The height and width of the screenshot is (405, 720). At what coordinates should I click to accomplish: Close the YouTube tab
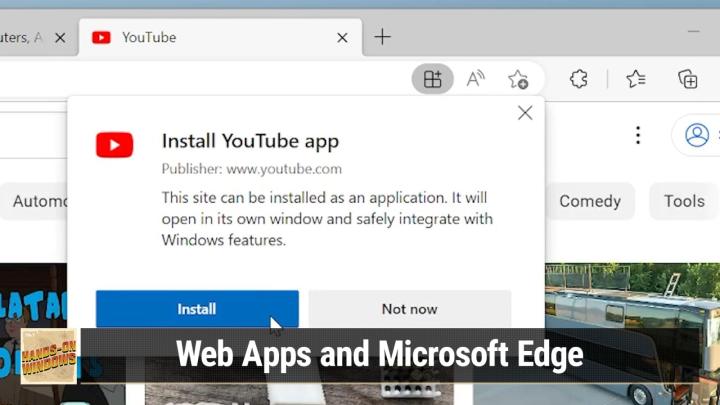pos(342,38)
